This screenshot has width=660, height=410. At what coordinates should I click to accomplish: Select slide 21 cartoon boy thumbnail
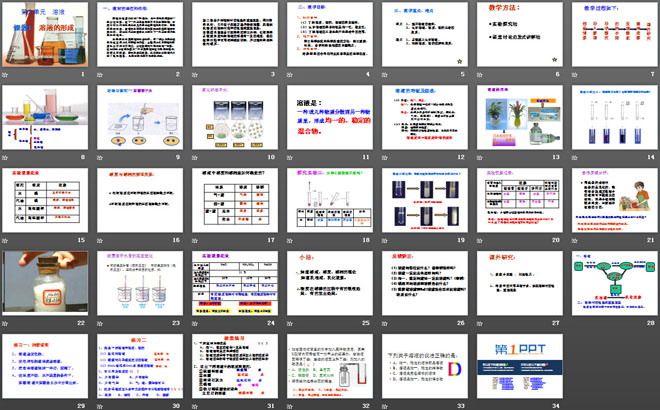pos(615,200)
